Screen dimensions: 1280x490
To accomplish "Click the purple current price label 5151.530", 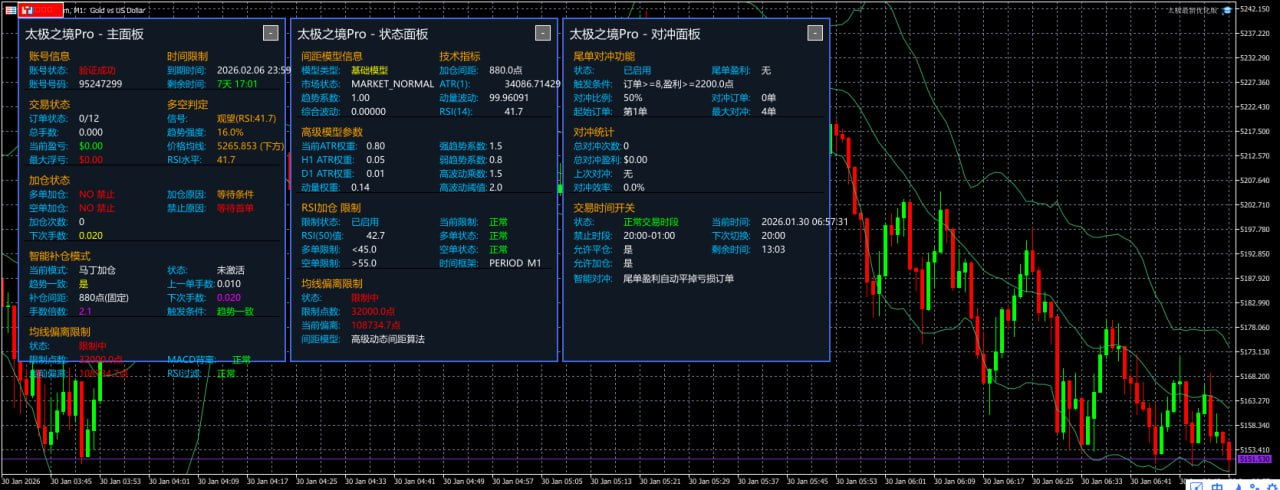I will click(x=1255, y=459).
